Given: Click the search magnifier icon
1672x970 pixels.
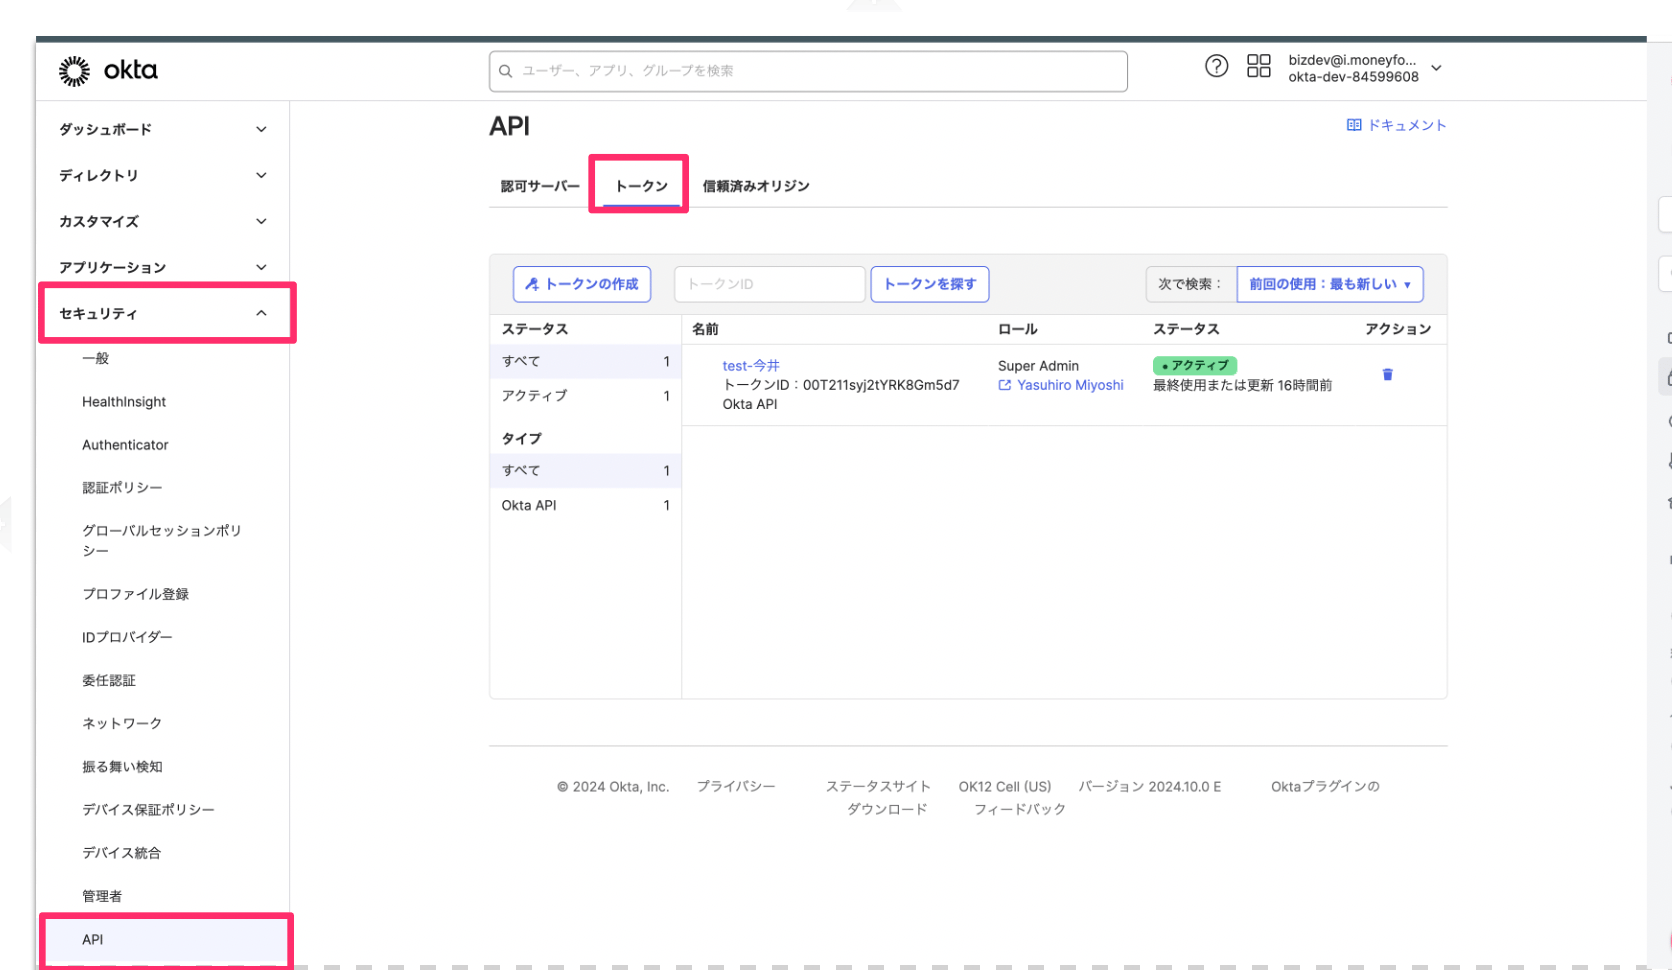Looking at the screenshot, I should click(505, 71).
